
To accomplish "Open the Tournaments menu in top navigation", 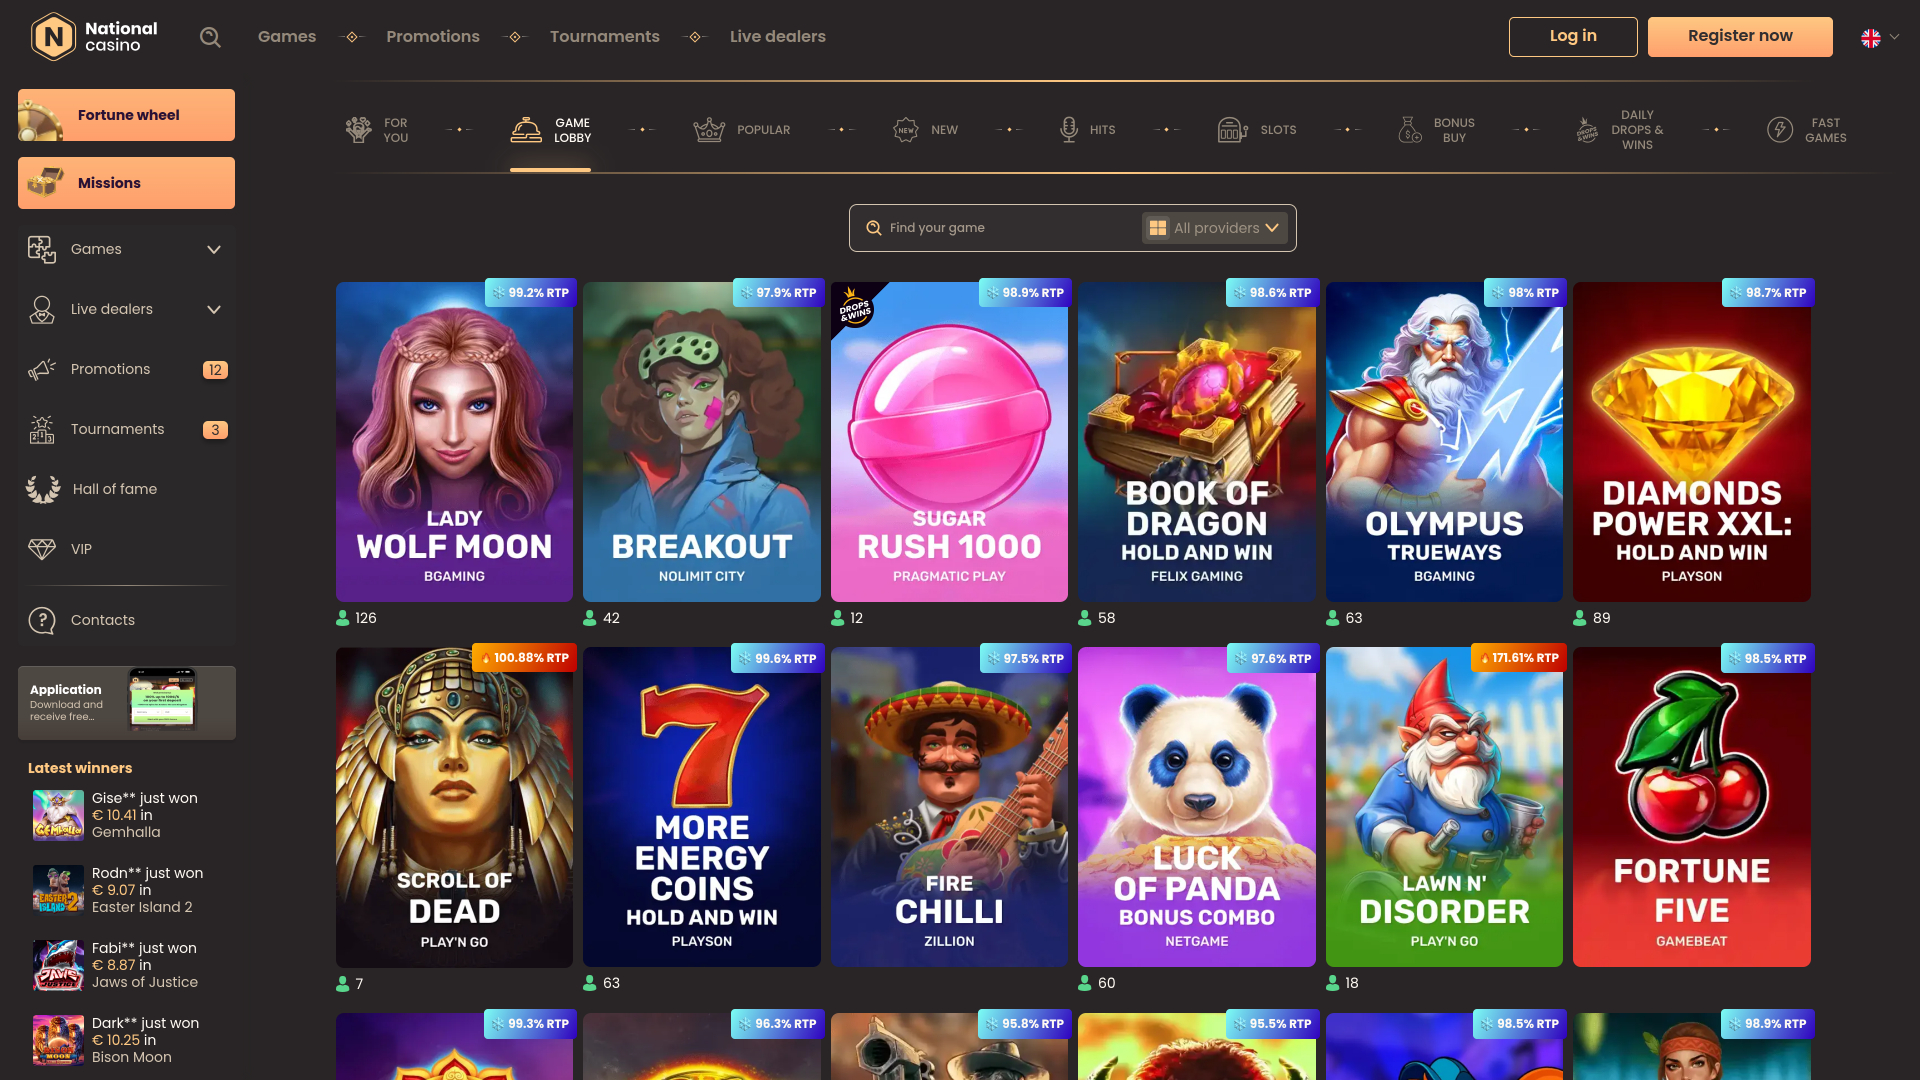I will (x=604, y=36).
